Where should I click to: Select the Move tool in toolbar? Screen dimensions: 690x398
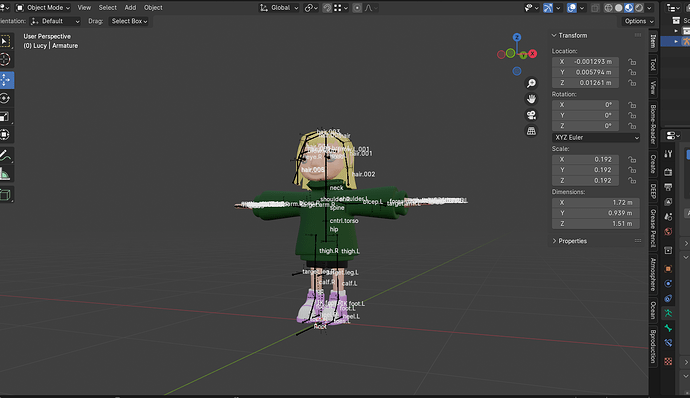6,80
